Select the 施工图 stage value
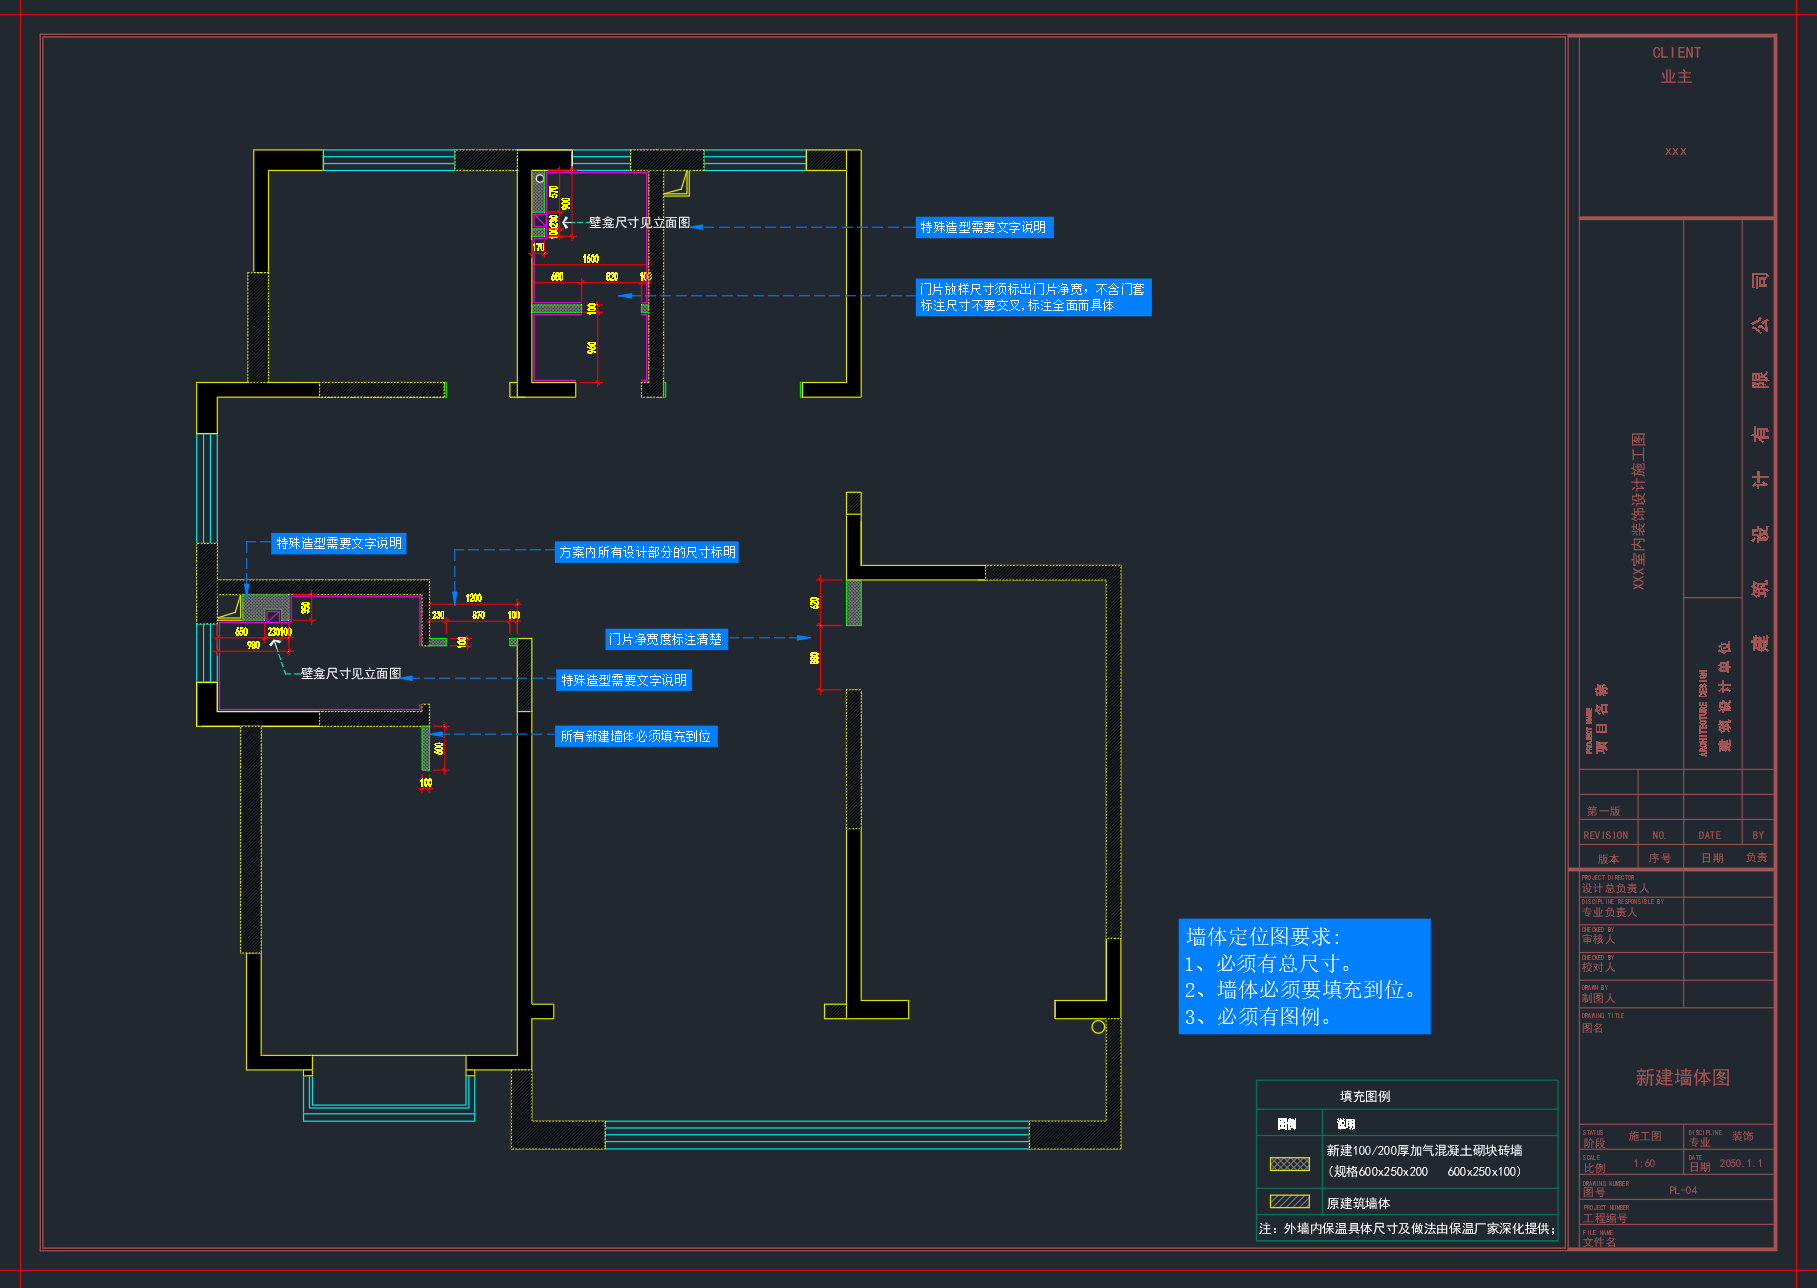 [1645, 1136]
